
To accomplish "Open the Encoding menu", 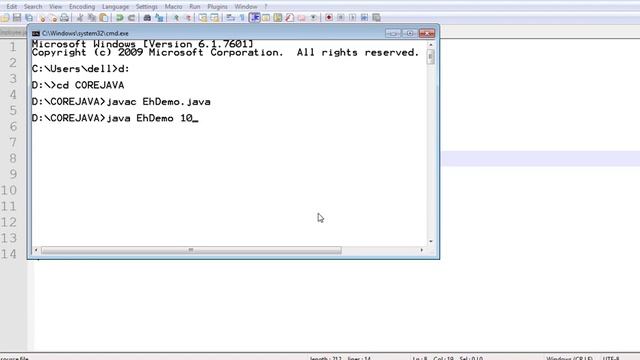I will click(82, 7).
